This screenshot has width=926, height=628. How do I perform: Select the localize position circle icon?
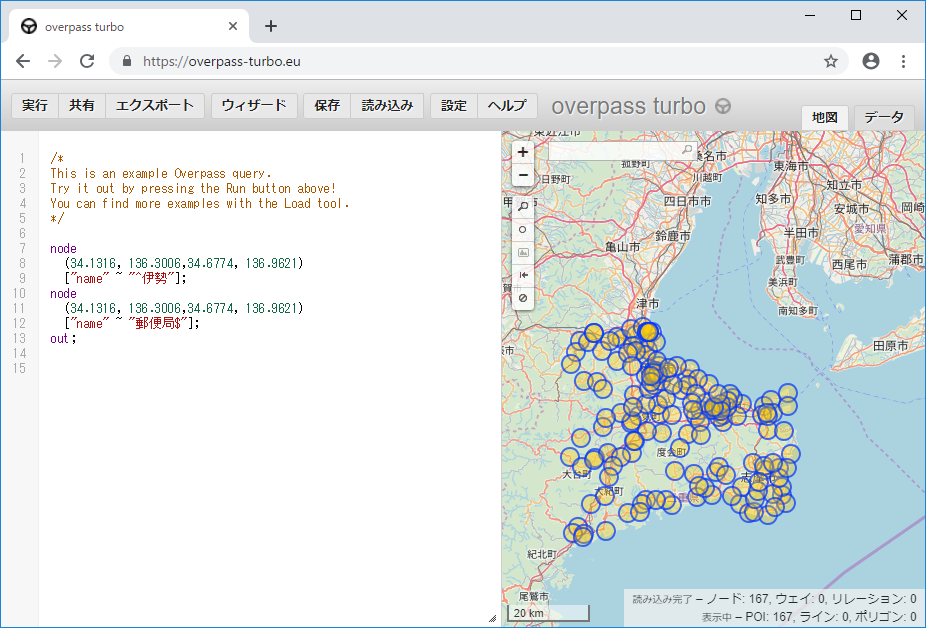(x=522, y=229)
